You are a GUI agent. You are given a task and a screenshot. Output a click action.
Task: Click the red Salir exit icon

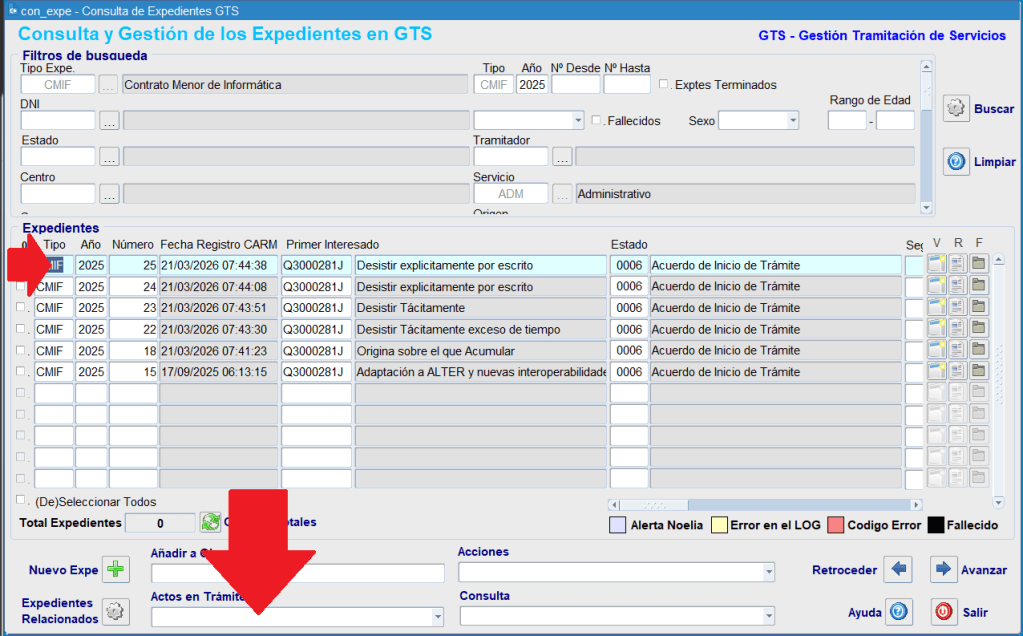pos(943,611)
